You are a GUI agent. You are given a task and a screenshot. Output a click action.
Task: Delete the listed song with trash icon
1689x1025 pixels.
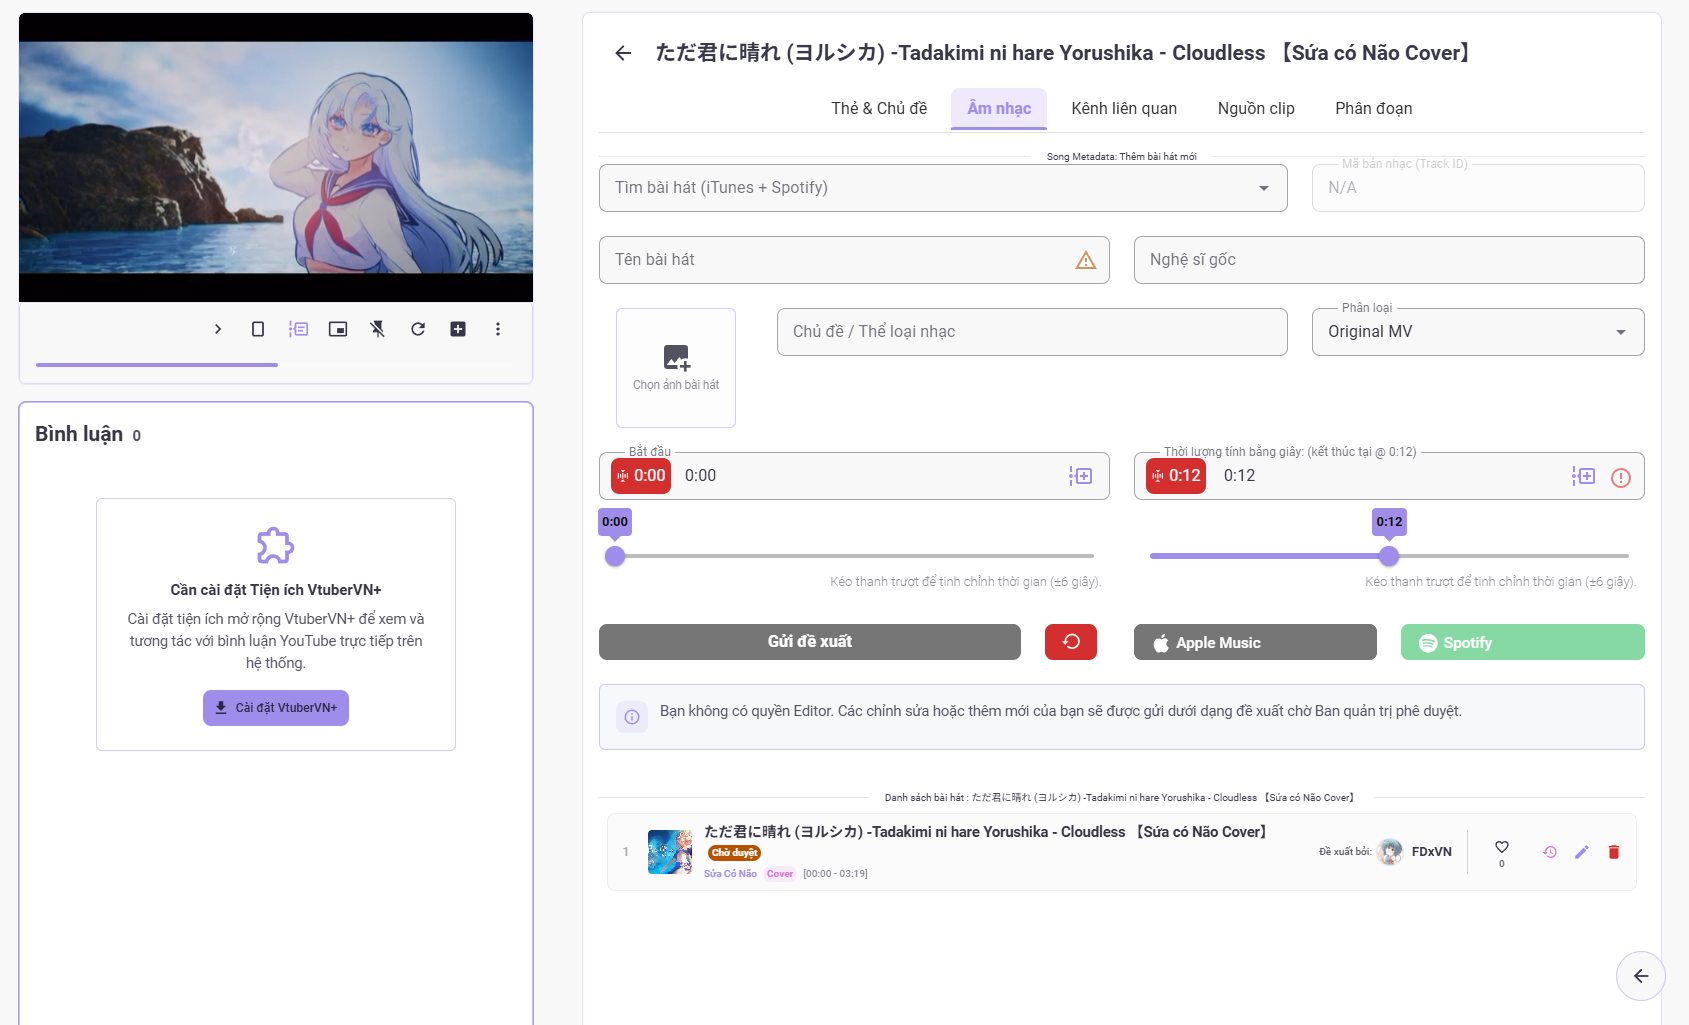click(1614, 852)
